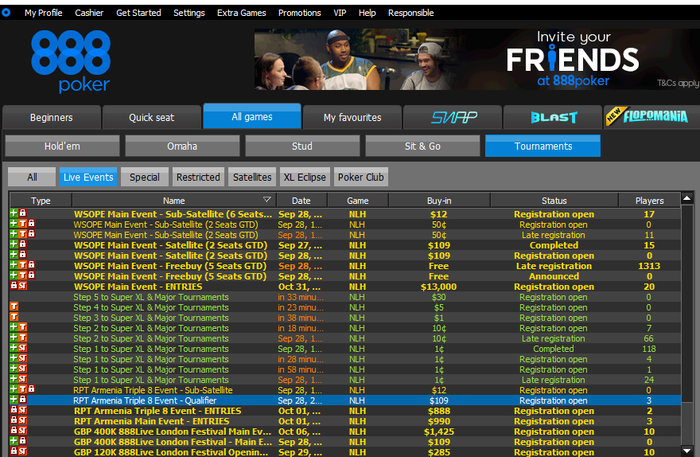This screenshot has height=457, width=700.
Task: Filter tournaments by Special
Action: (144, 177)
